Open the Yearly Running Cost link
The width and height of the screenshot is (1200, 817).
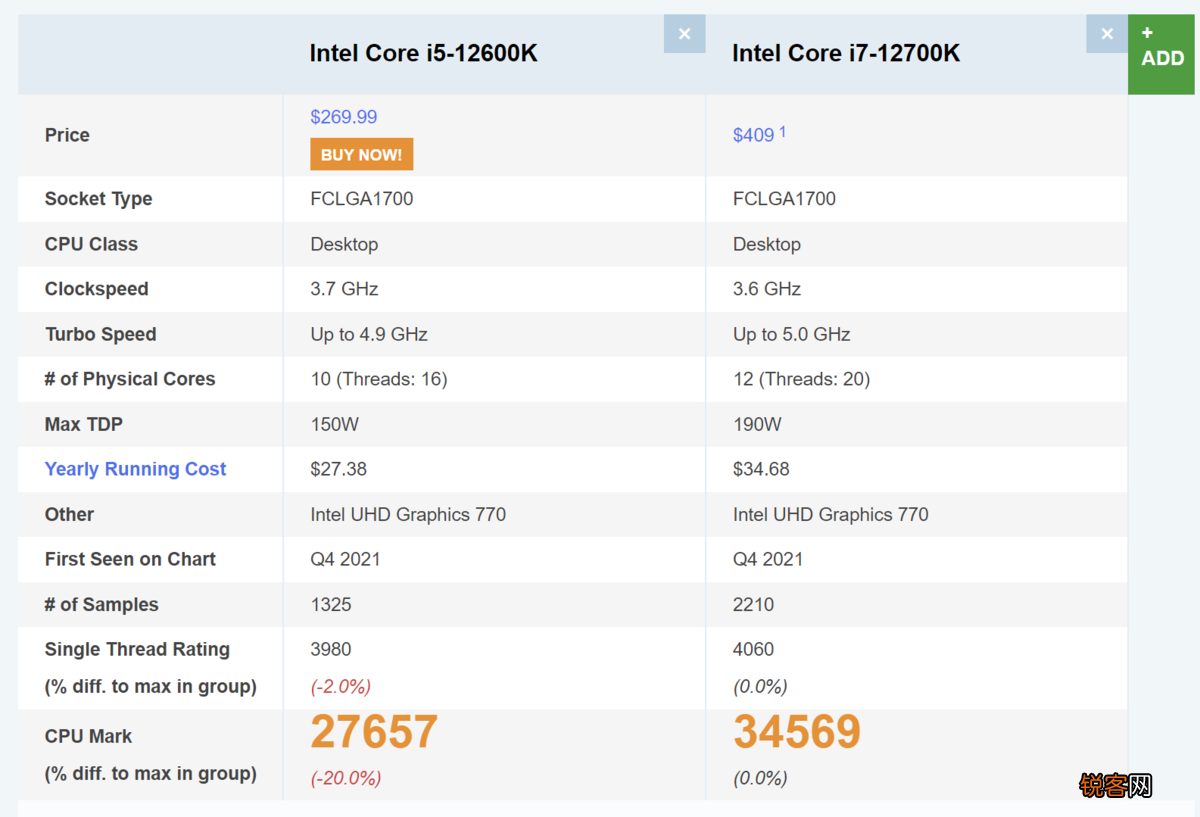[135, 469]
